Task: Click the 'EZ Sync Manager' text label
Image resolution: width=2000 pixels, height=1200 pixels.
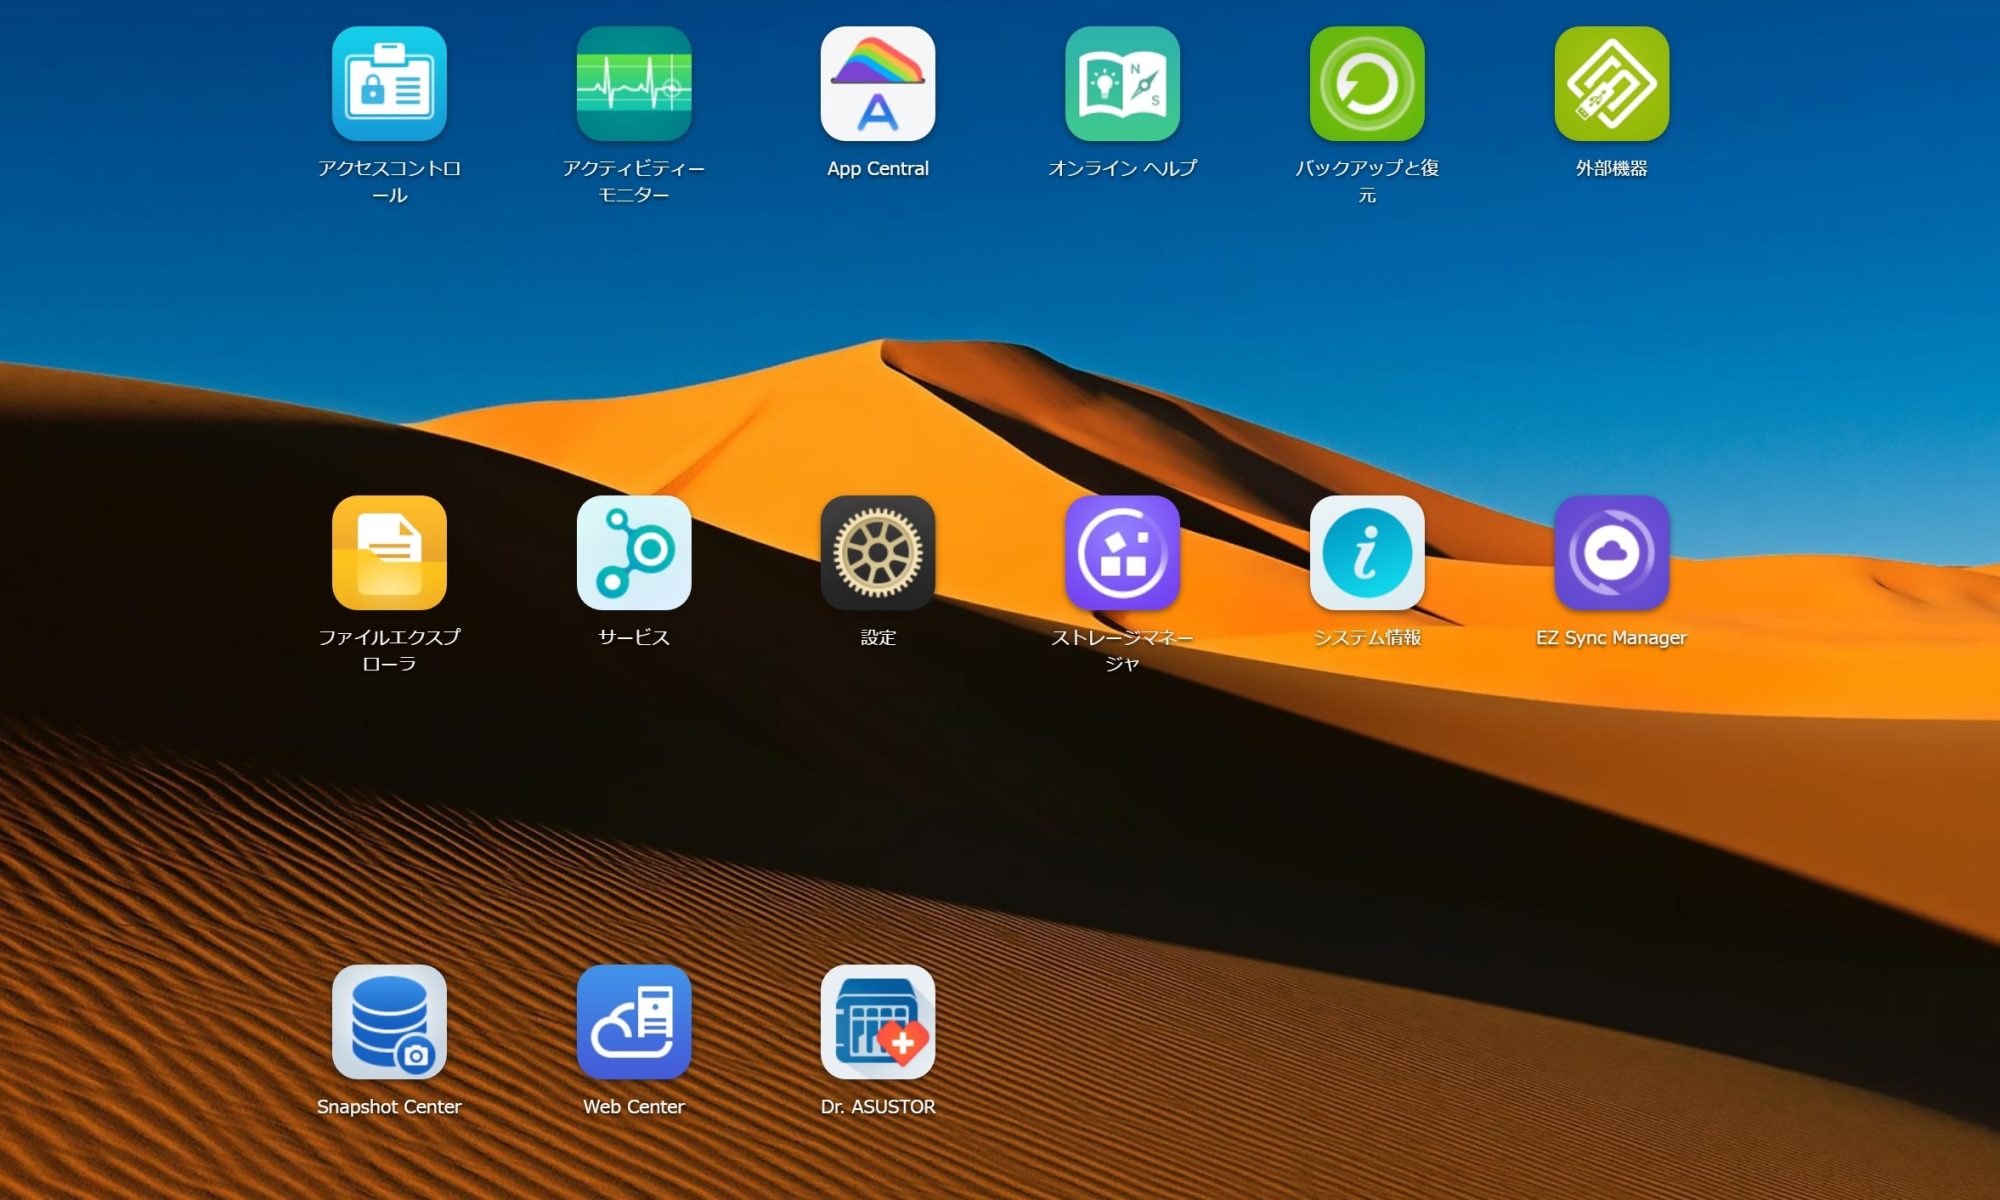Action: tap(1611, 638)
